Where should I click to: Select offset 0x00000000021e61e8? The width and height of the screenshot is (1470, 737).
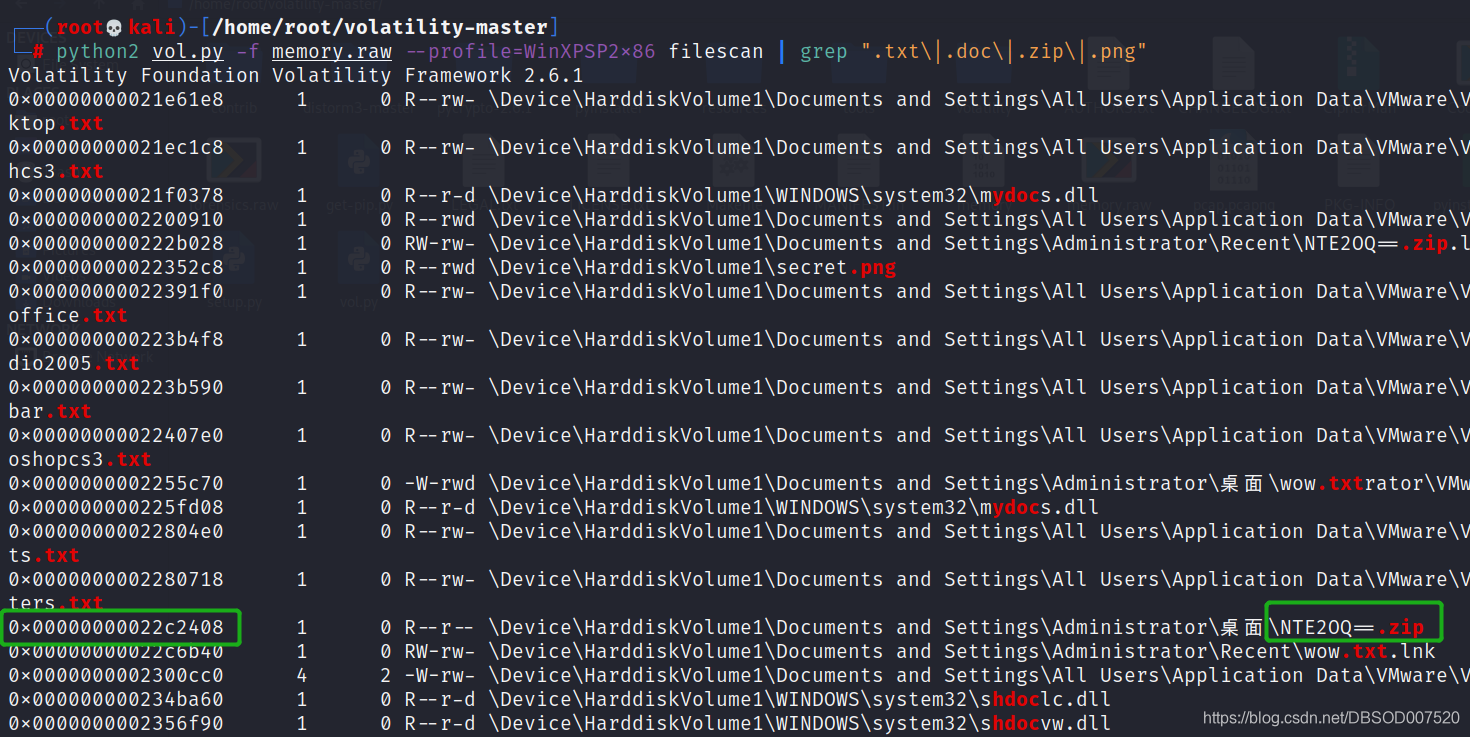pyautogui.click(x=116, y=99)
